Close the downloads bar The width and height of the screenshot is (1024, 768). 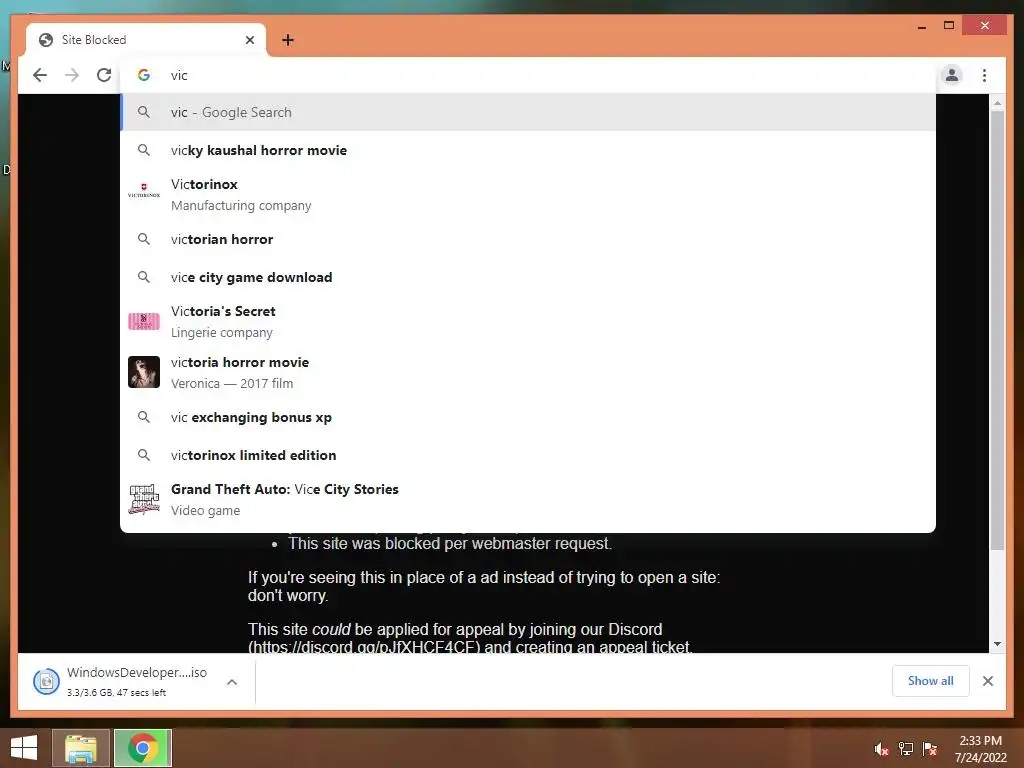987,681
